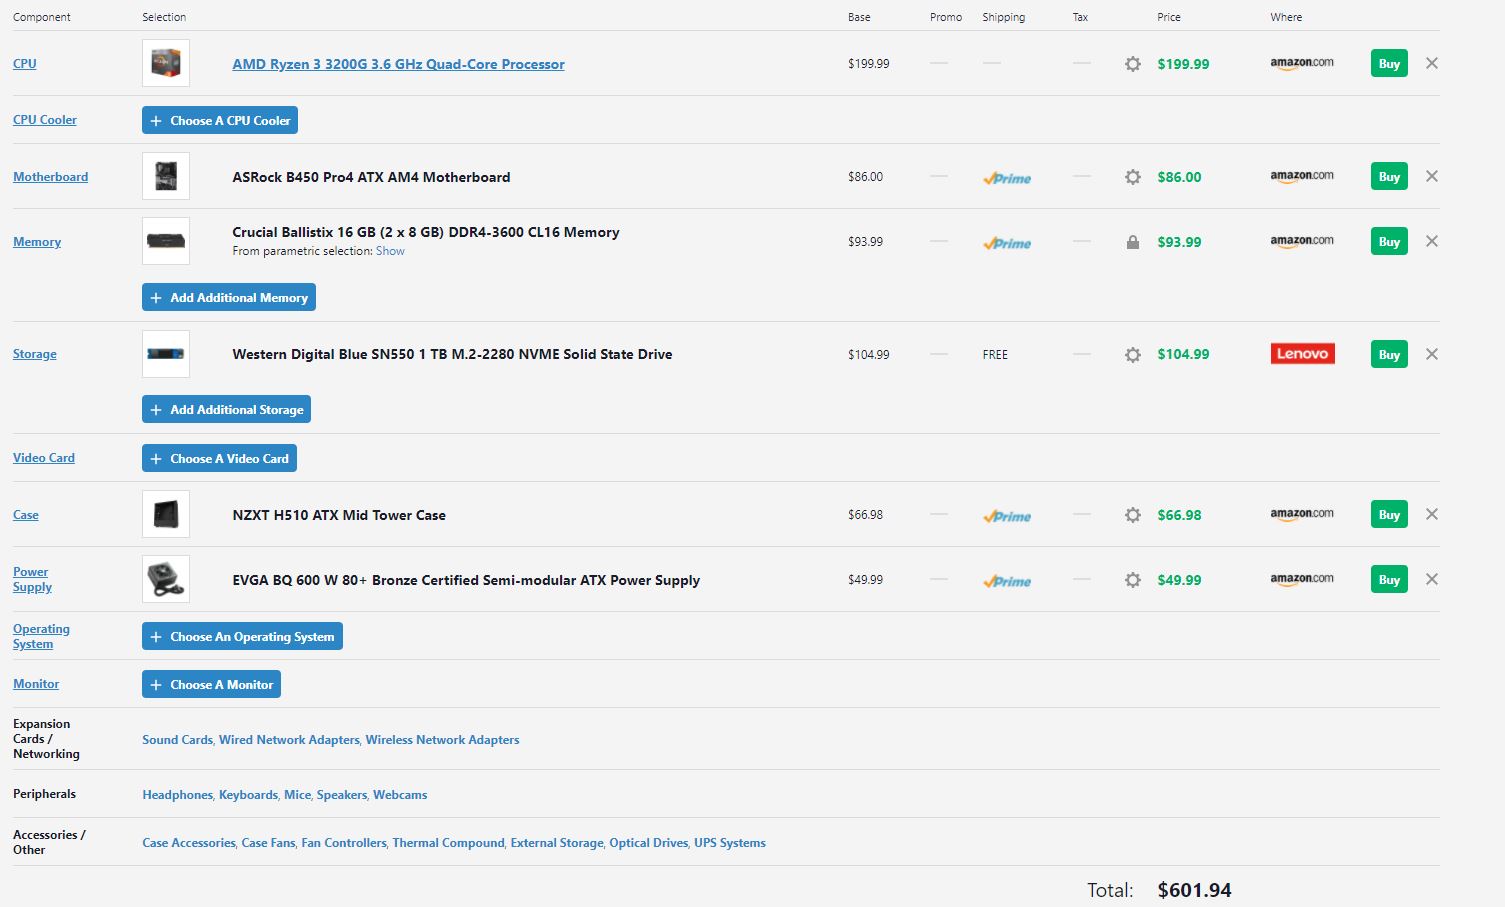
Task: Click the Amazon logo in Case row
Action: 1302,514
